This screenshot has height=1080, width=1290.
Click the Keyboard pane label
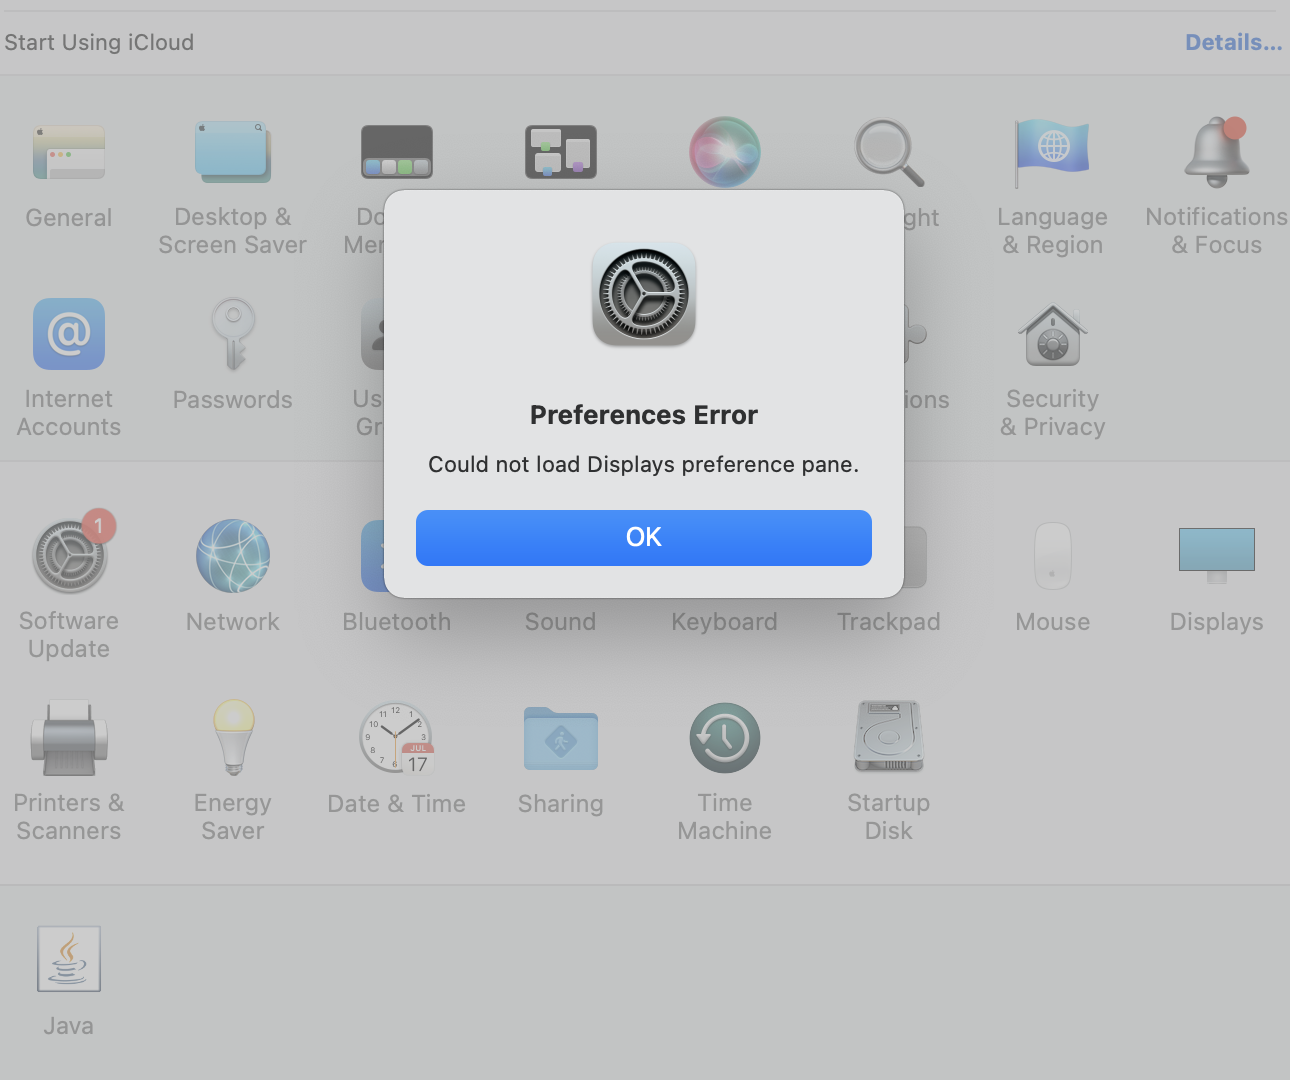tap(725, 622)
